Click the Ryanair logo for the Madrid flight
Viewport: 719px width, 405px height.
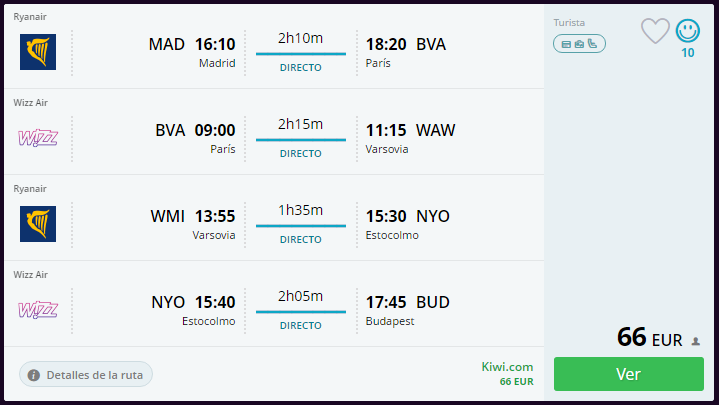point(38,52)
